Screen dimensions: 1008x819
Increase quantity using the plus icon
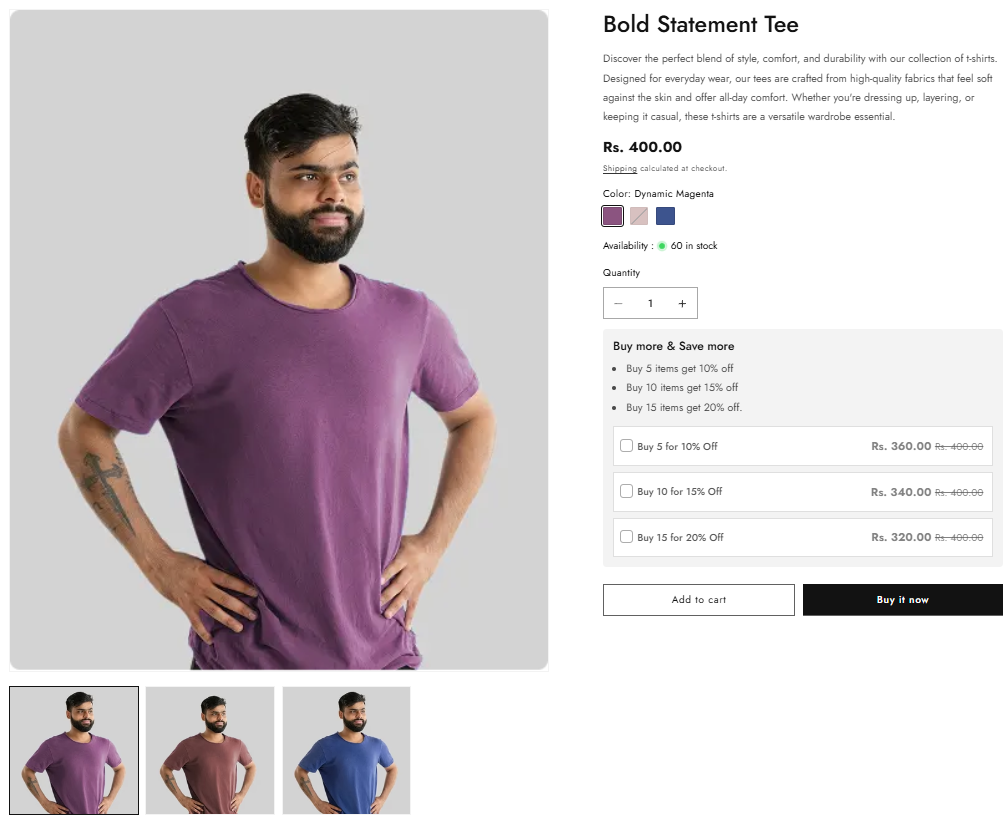pyautogui.click(x=682, y=302)
